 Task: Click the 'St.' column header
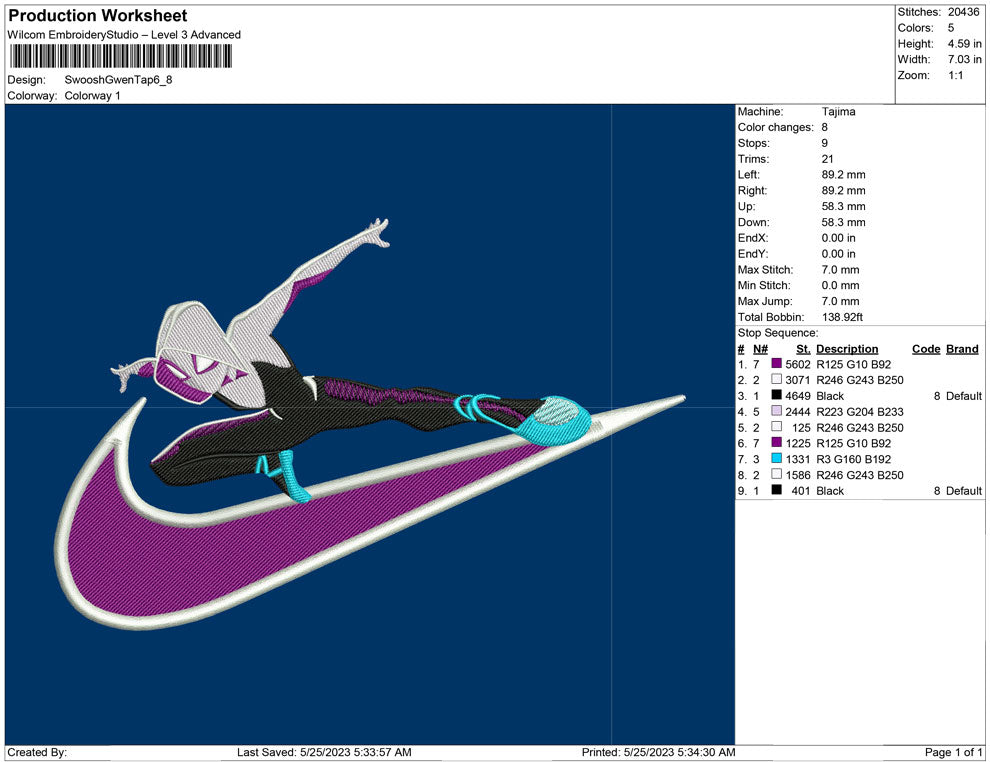(x=803, y=349)
